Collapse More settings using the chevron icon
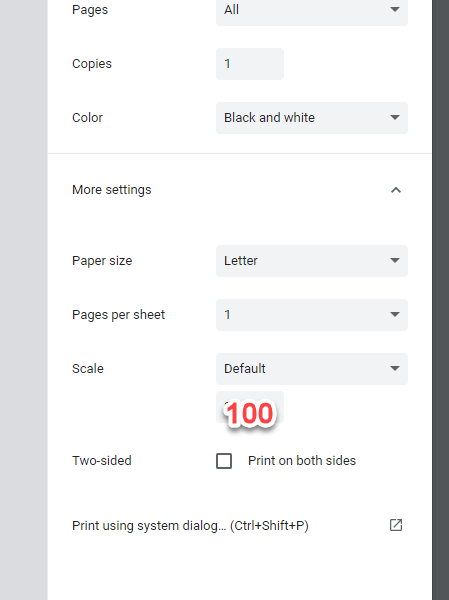Image resolution: width=449 pixels, height=600 pixels. tap(395, 190)
